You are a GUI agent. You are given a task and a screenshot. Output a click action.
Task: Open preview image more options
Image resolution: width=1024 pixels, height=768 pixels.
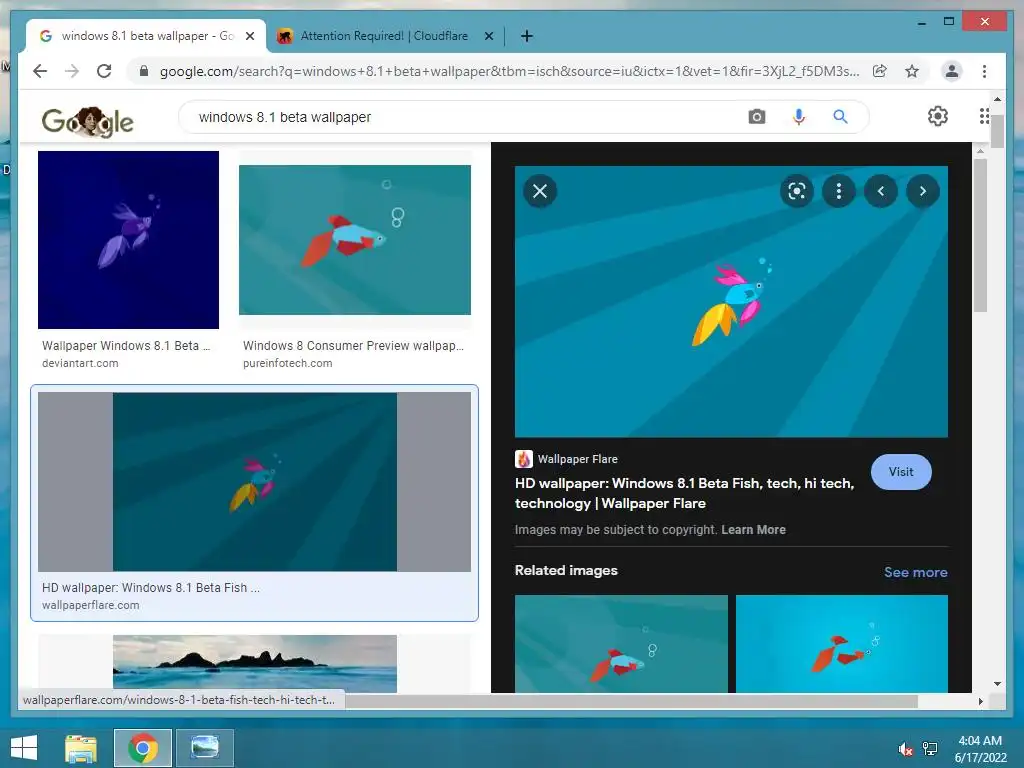coord(839,191)
